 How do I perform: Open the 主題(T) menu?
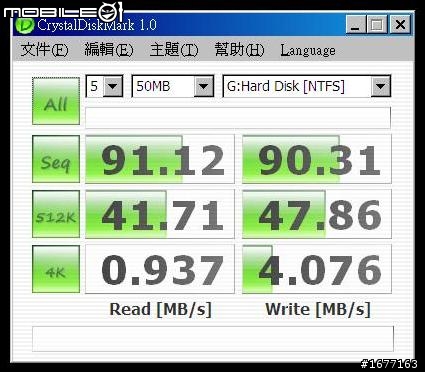tap(174, 50)
